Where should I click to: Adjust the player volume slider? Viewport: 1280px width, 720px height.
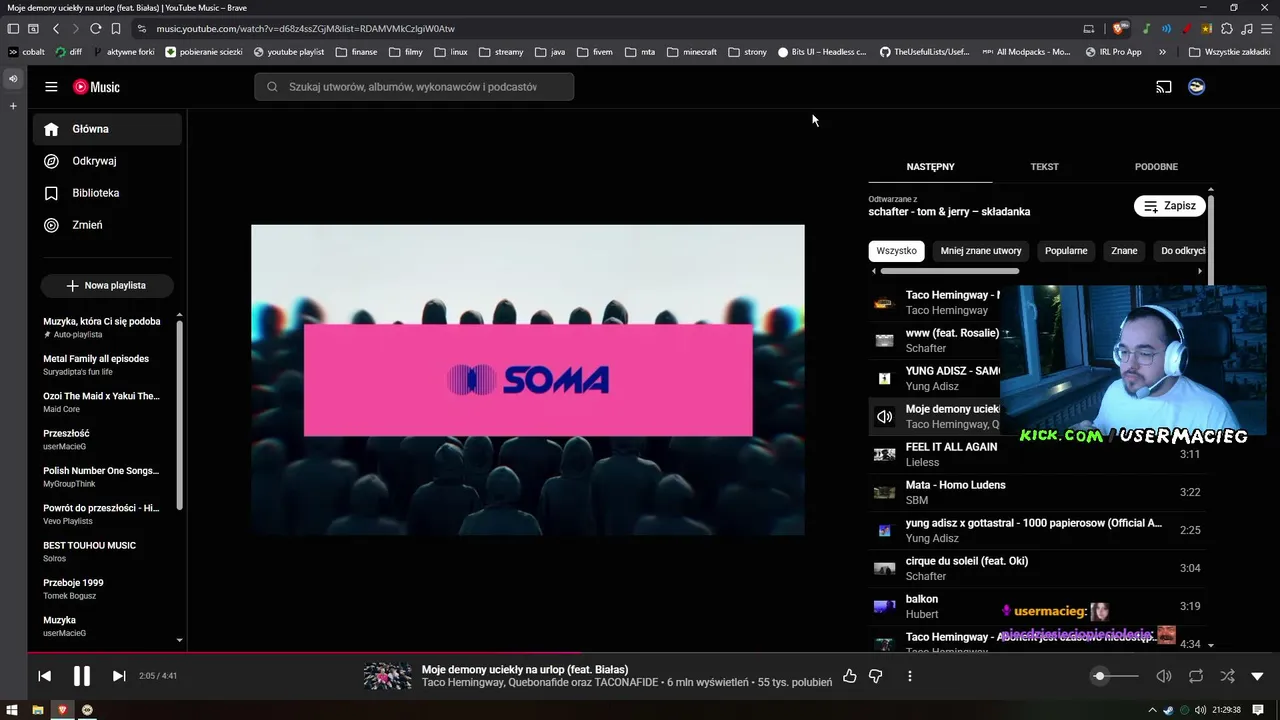(x=1114, y=676)
